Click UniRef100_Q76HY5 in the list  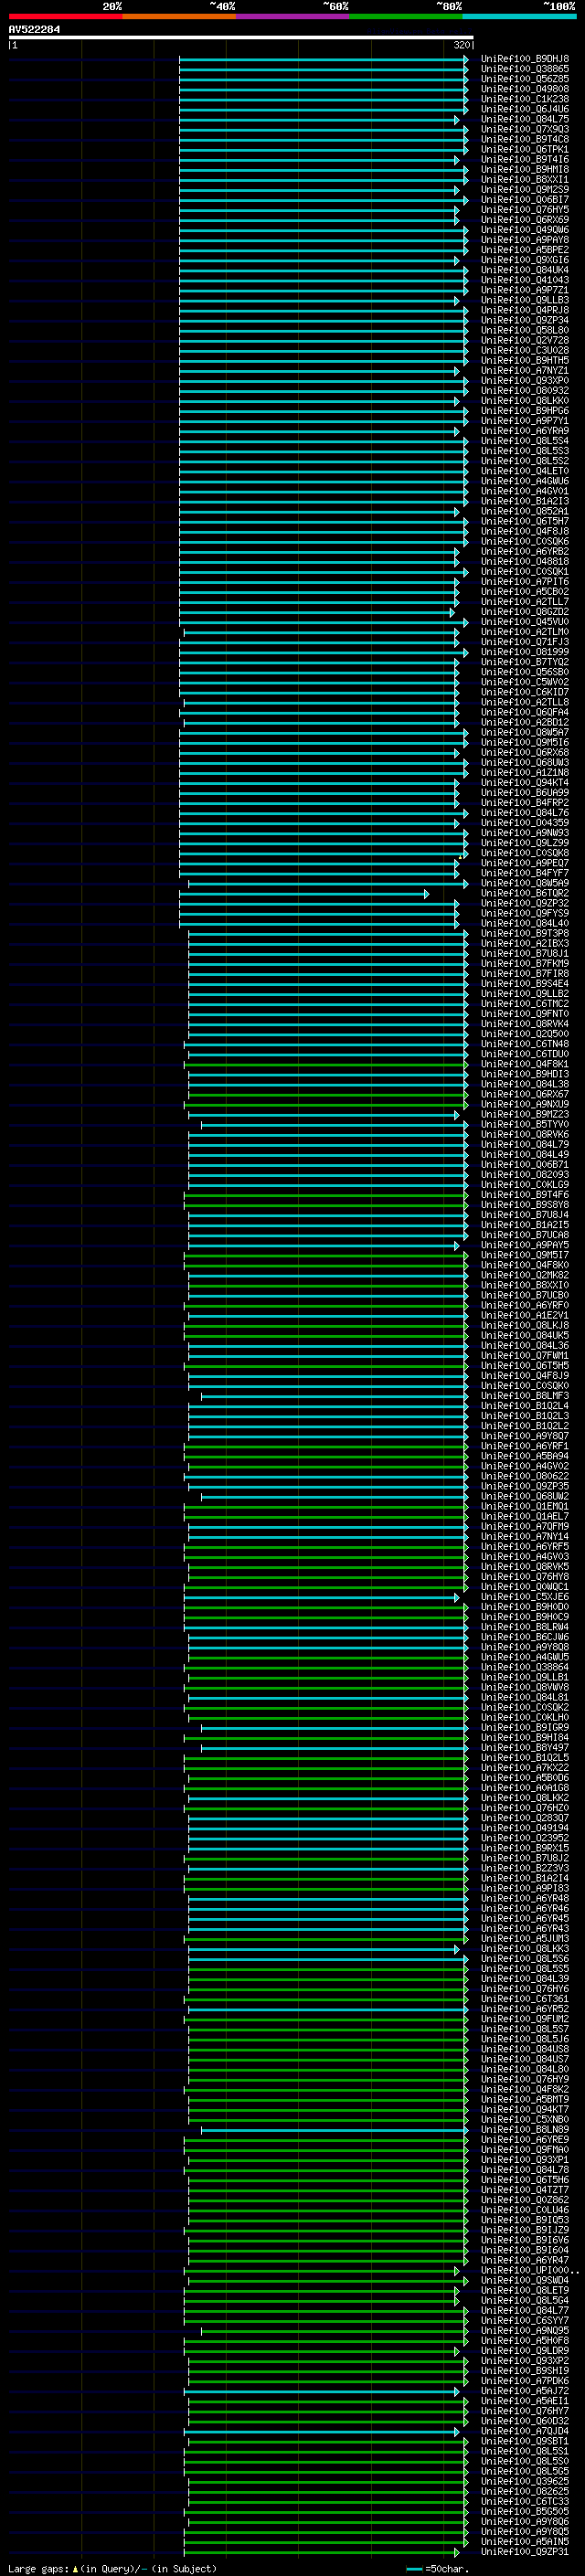click(x=525, y=210)
